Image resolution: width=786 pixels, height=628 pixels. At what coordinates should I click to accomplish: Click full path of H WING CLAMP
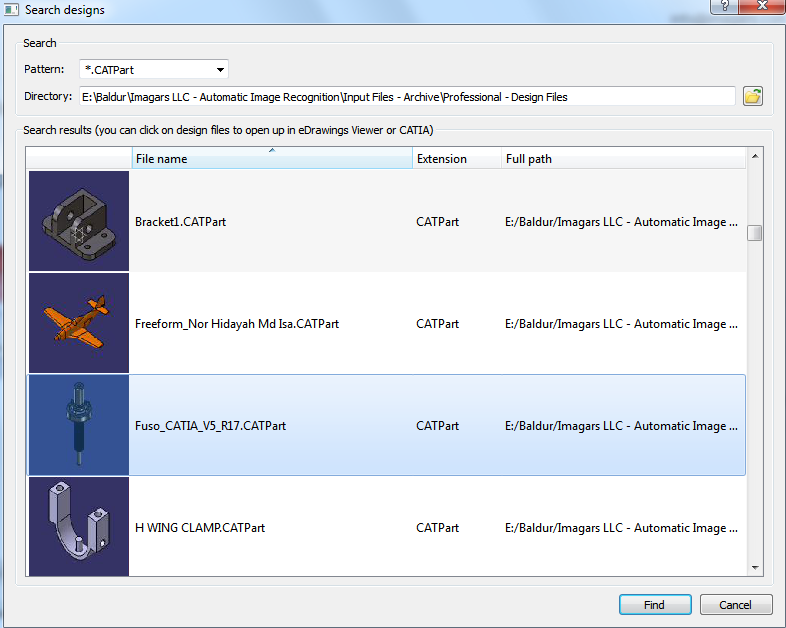coord(621,527)
